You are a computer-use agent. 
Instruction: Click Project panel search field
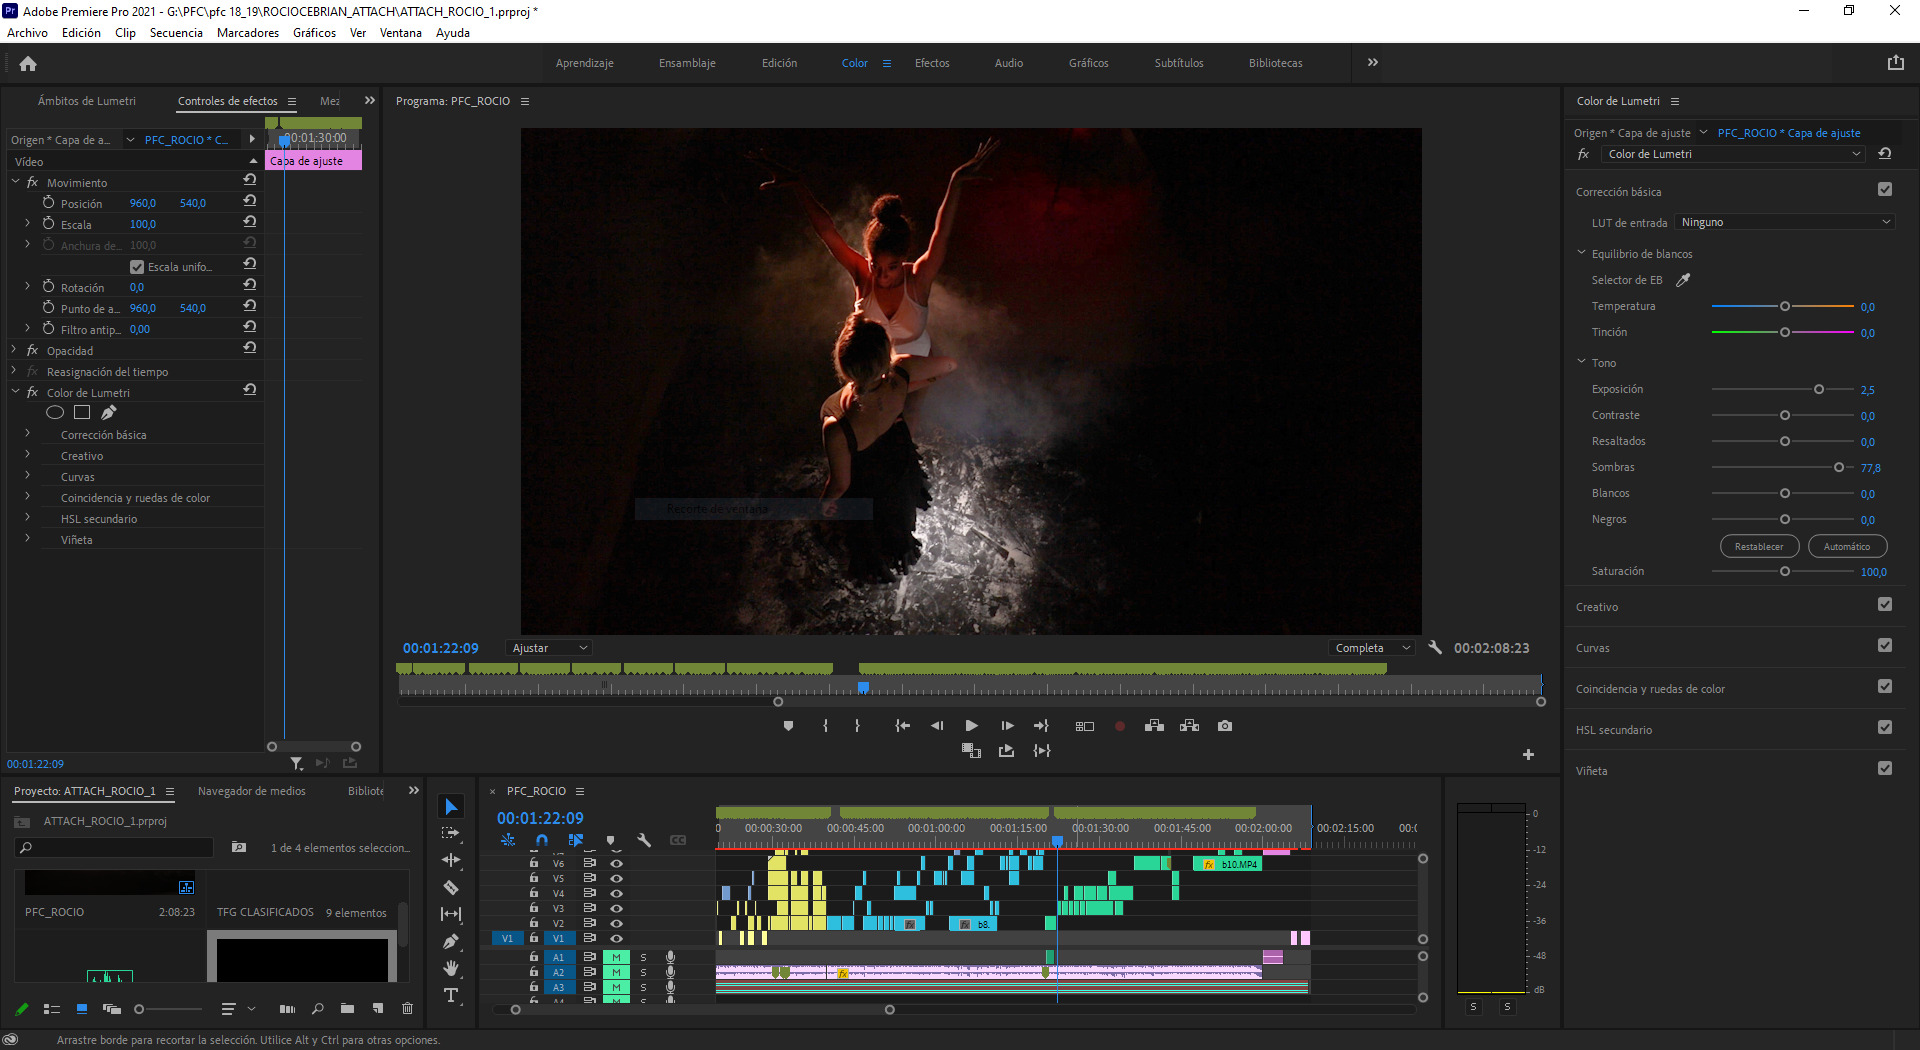coord(114,847)
